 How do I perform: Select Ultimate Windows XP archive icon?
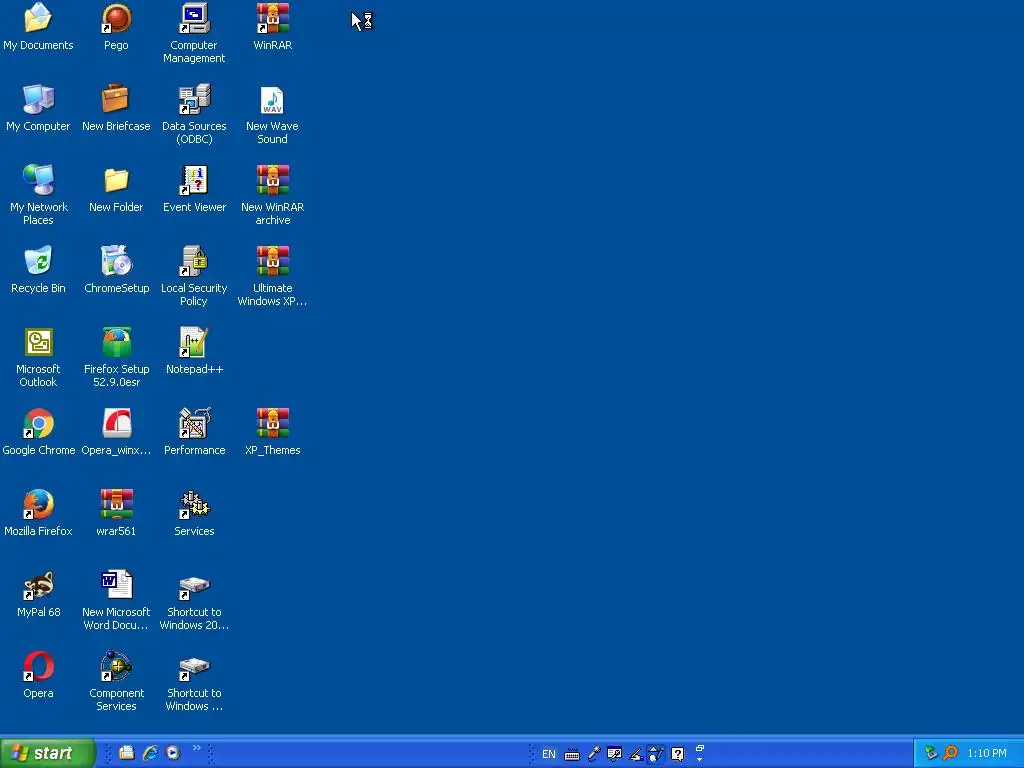(x=272, y=276)
